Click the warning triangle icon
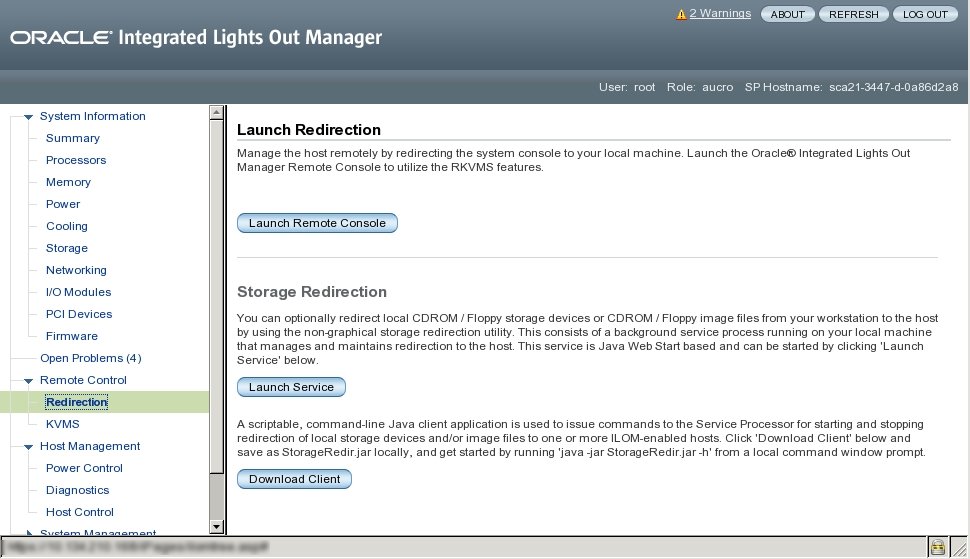The image size is (970, 559). click(681, 14)
